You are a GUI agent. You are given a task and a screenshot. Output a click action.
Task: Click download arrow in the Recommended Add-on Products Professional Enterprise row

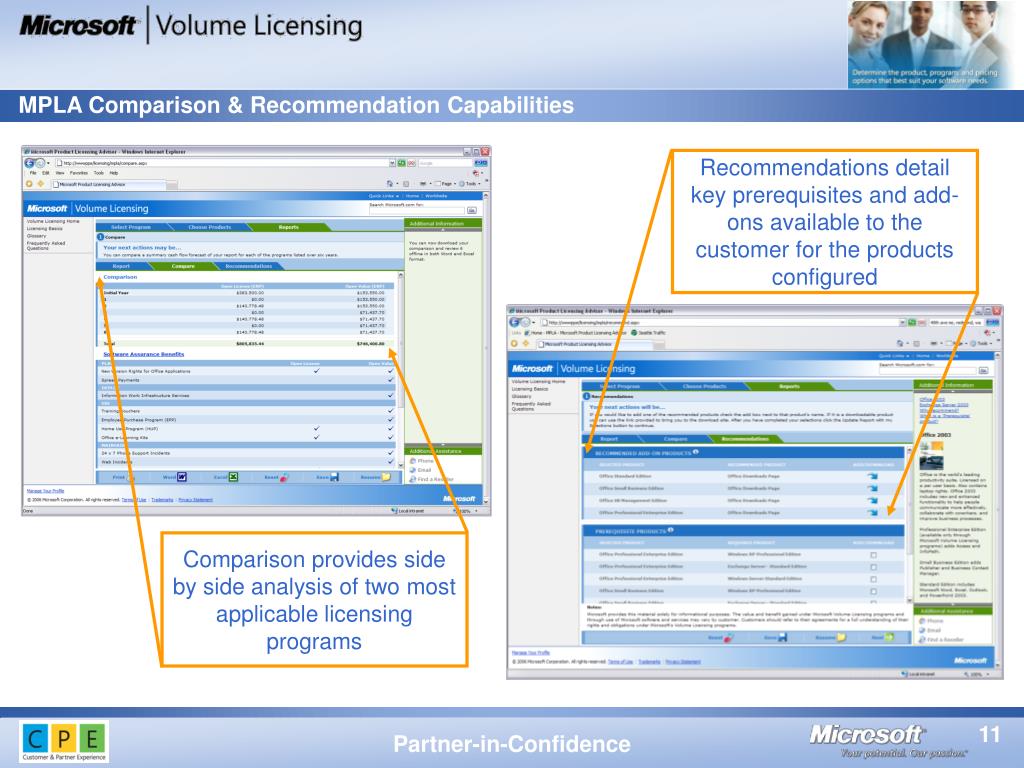point(872,513)
